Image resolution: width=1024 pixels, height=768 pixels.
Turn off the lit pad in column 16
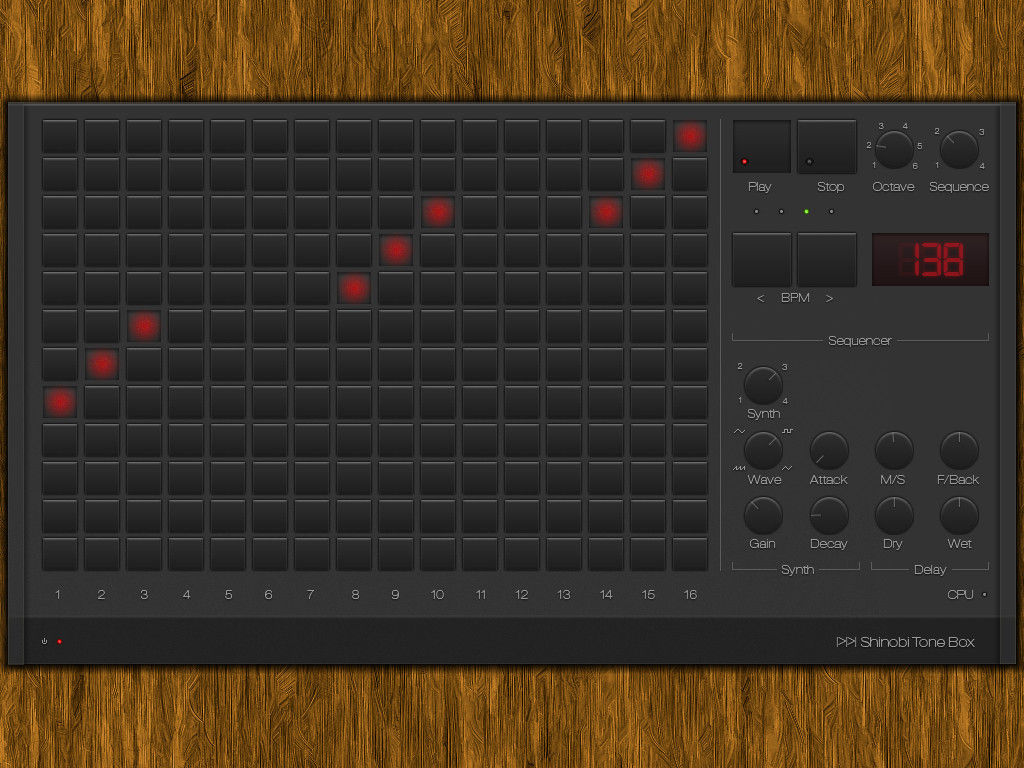click(x=690, y=136)
